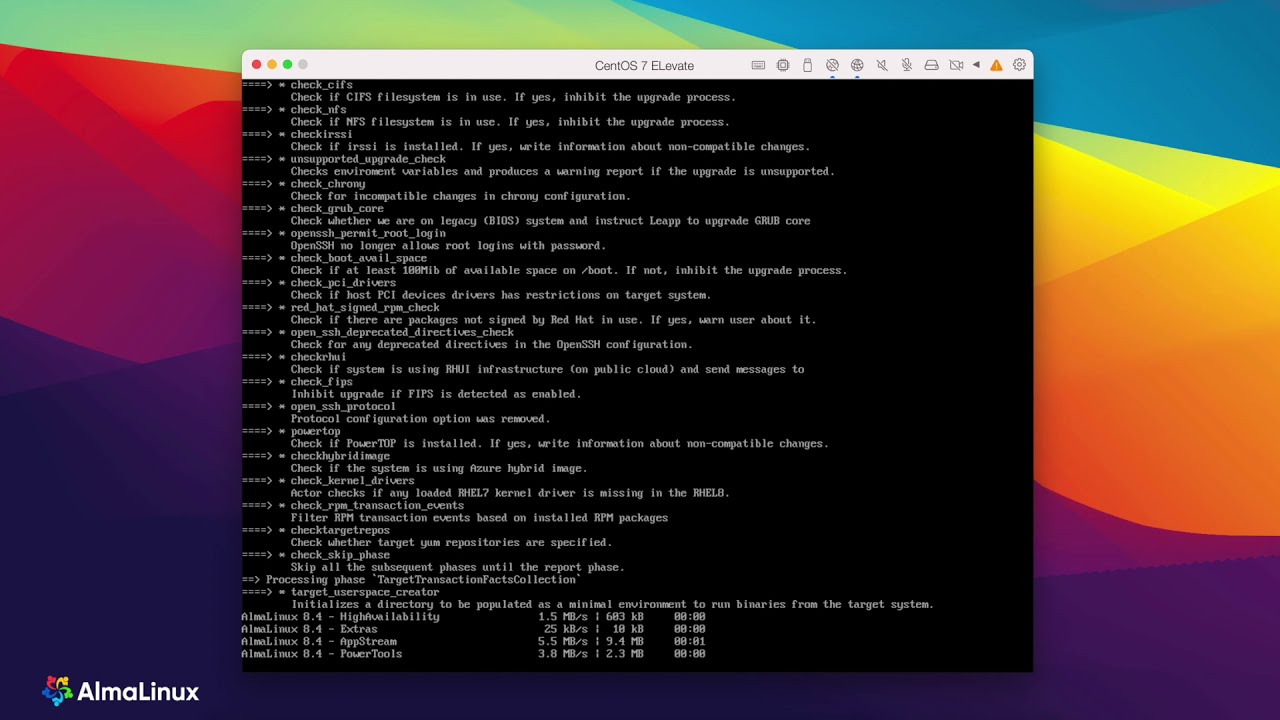Click the crossed-out globe network icon

[x=832, y=65]
